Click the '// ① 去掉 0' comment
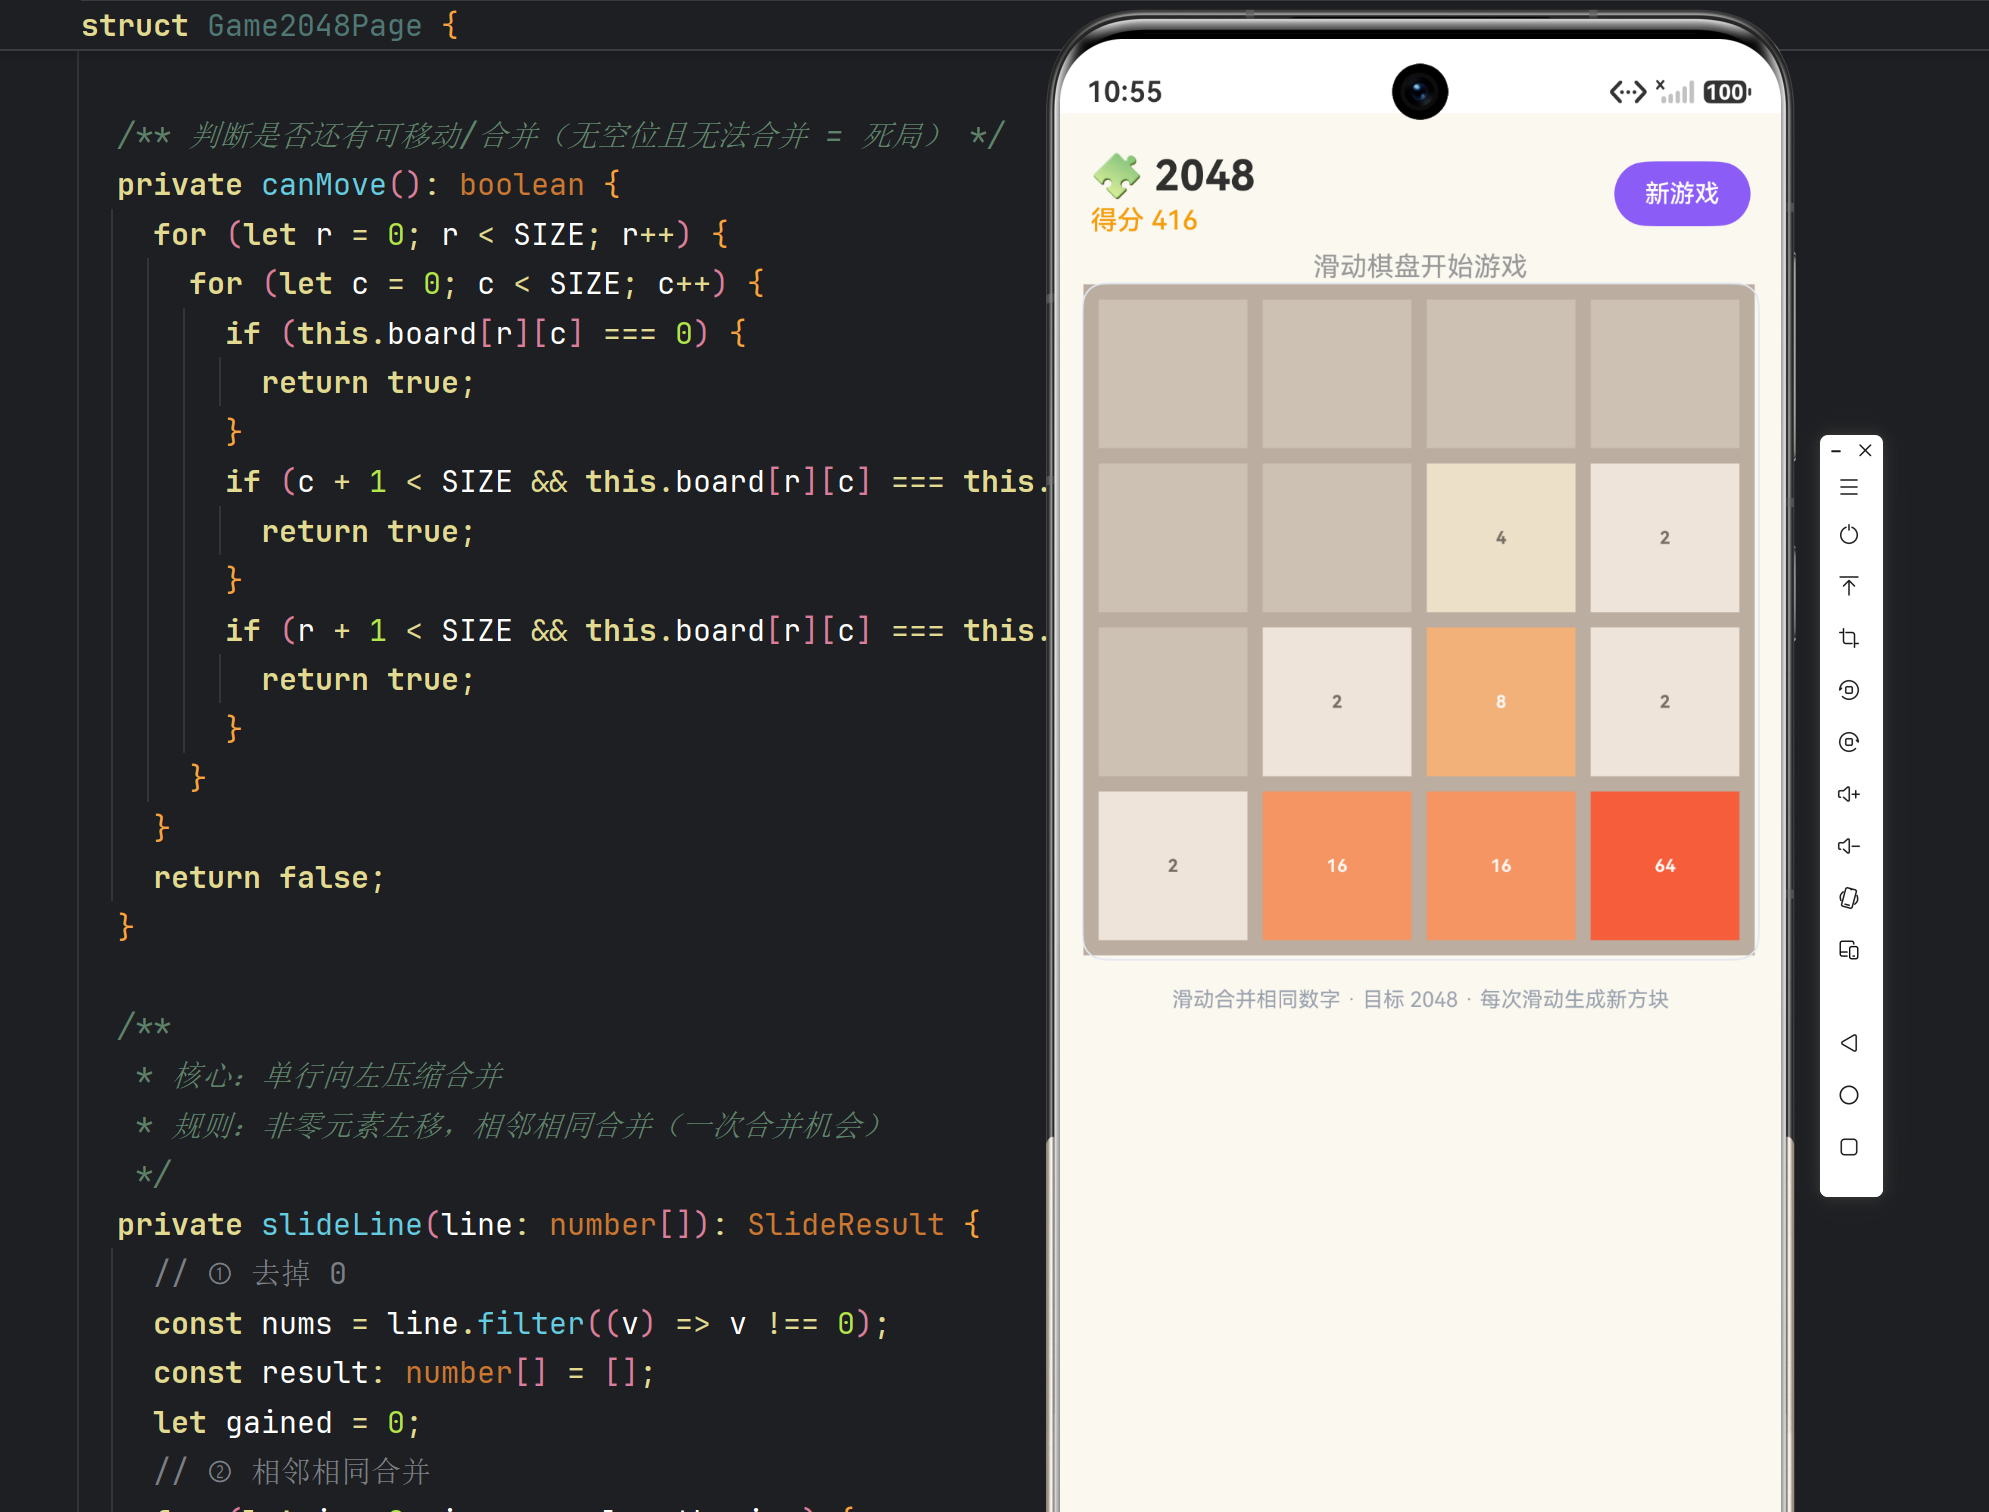Screen dimensions: 1989x1512 pyautogui.click(x=250, y=1273)
